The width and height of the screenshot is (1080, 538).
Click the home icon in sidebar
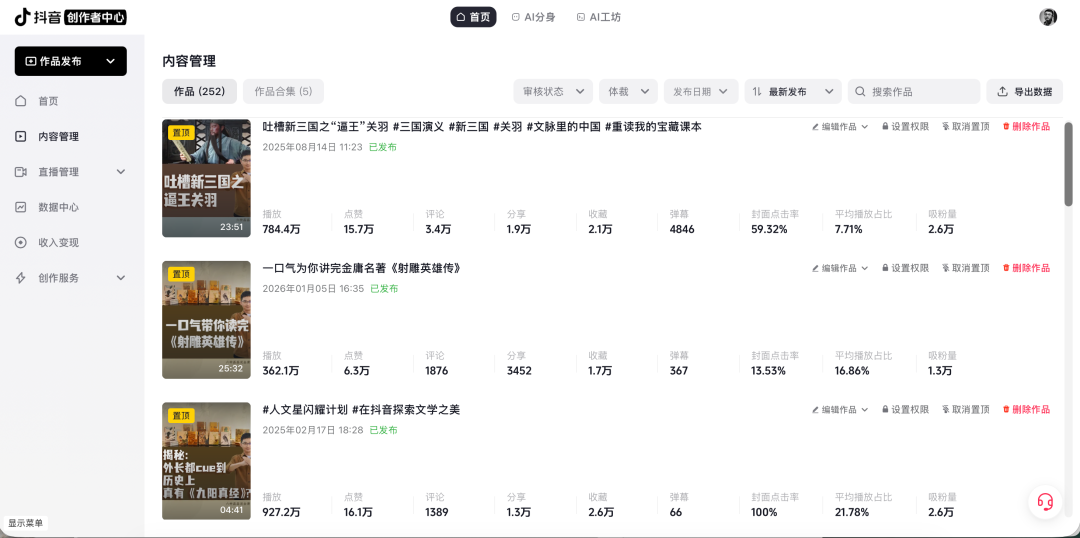point(21,101)
